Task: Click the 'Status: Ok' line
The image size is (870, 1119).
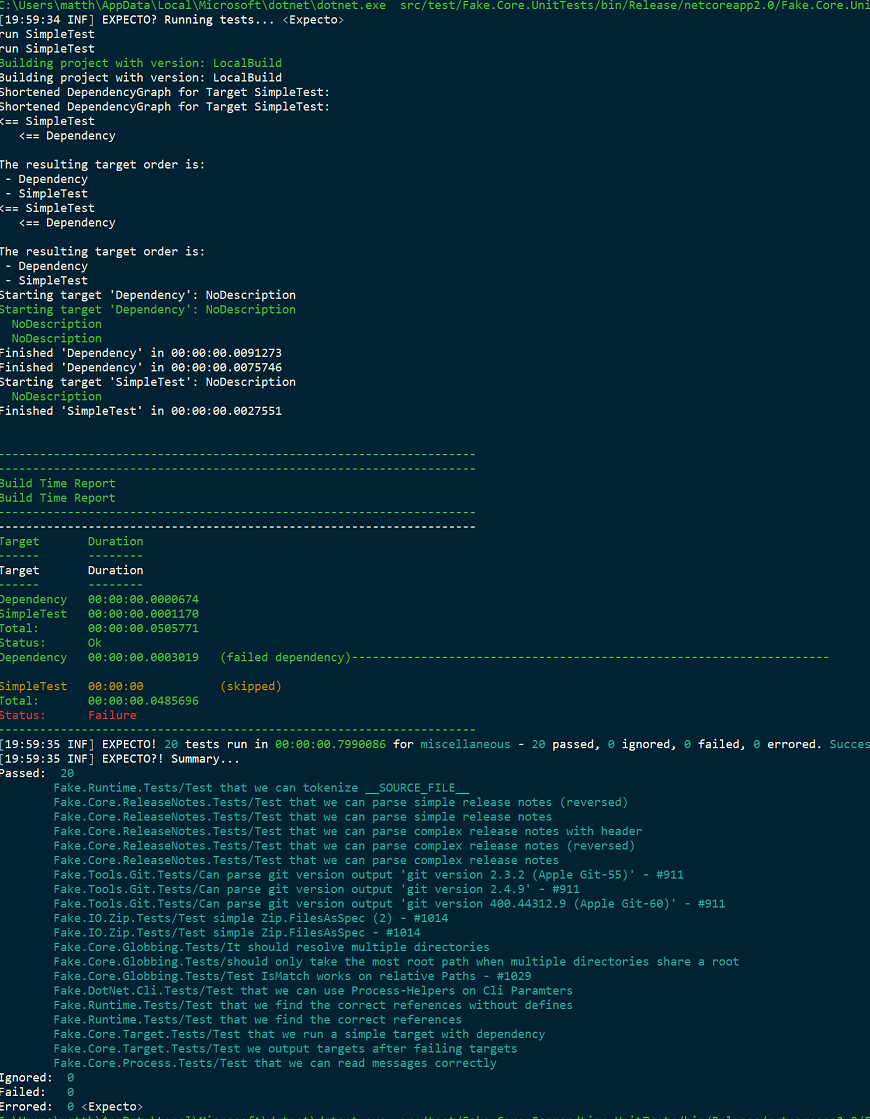Action: (x=51, y=643)
